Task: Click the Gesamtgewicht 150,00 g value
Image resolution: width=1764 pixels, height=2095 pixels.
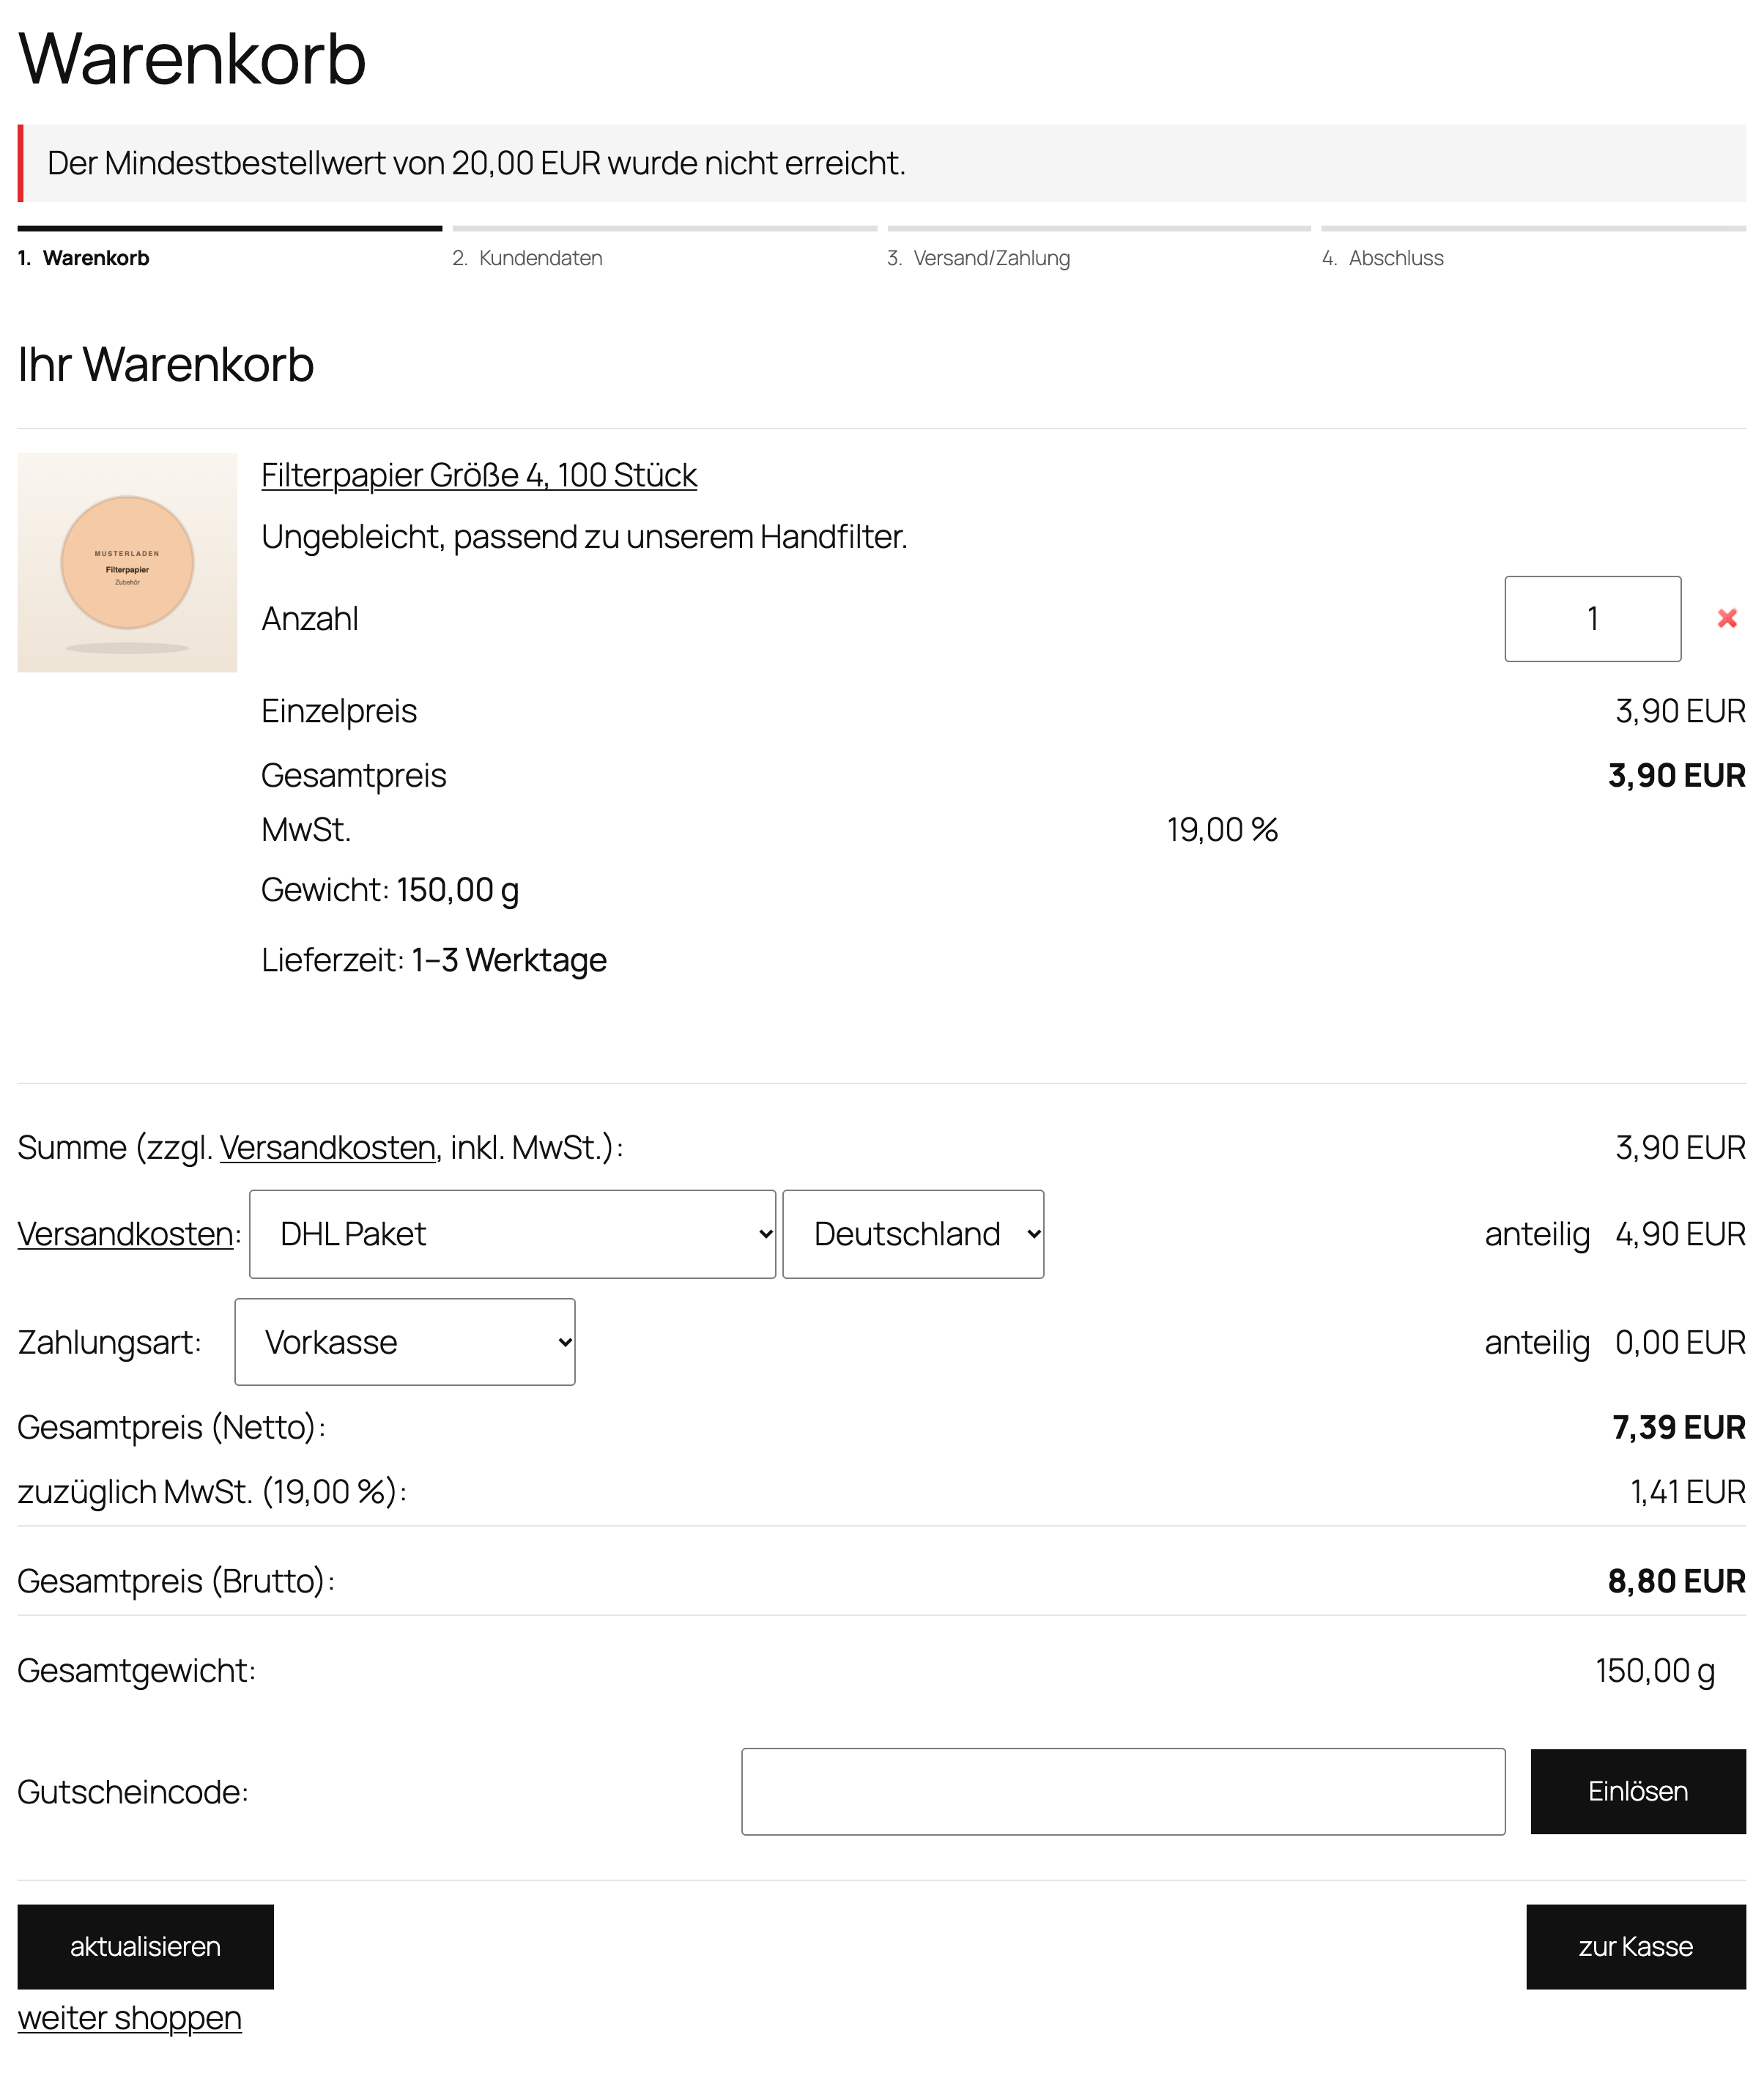Action: [x=1656, y=1671]
